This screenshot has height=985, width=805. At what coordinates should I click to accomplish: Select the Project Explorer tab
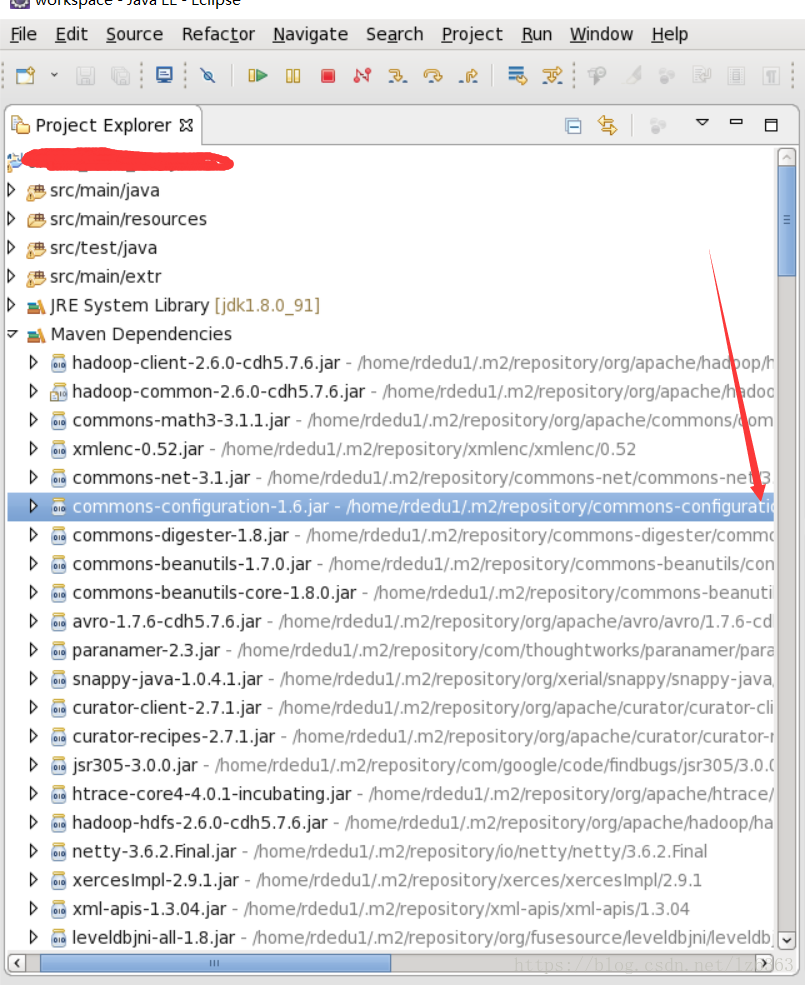coord(102,125)
